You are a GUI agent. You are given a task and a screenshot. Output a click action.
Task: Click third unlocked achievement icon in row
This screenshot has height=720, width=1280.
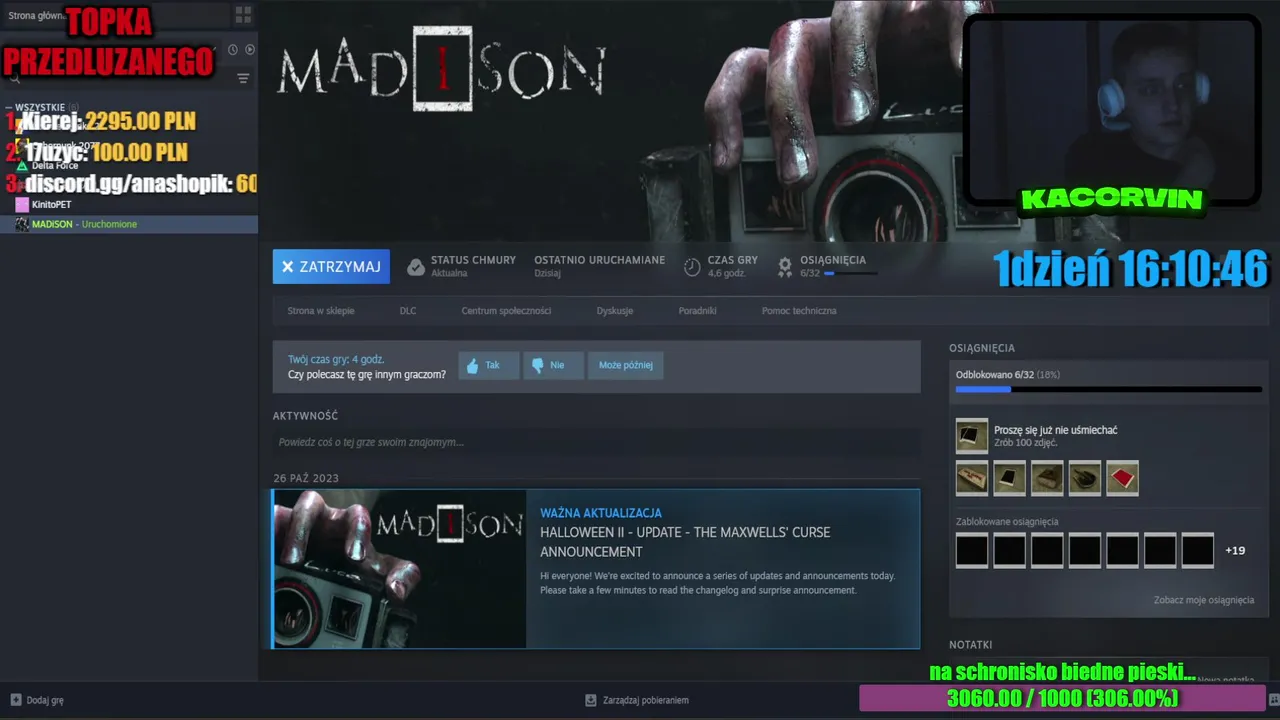point(1047,478)
